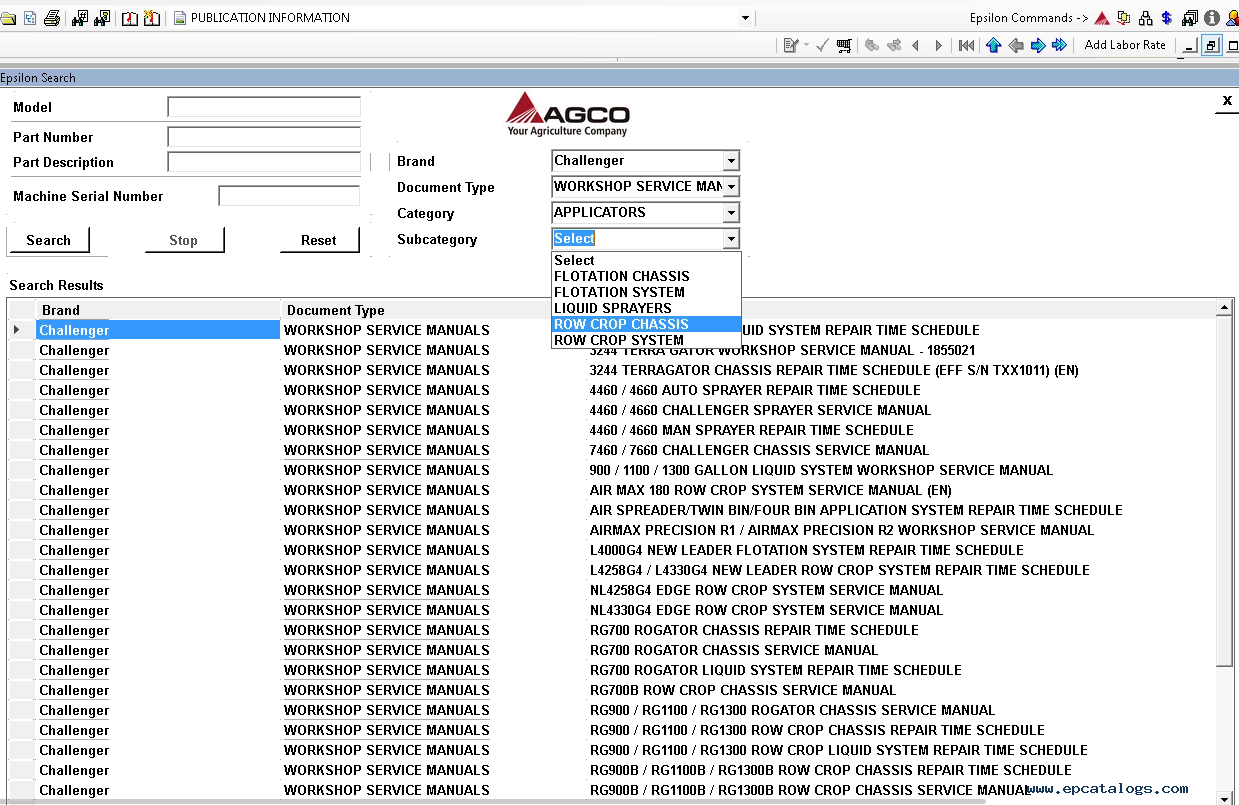Select '4460 / 4660 AUTO SPRAYER REPAIR TIME SCHEDULE'

pyautogui.click(x=612, y=390)
